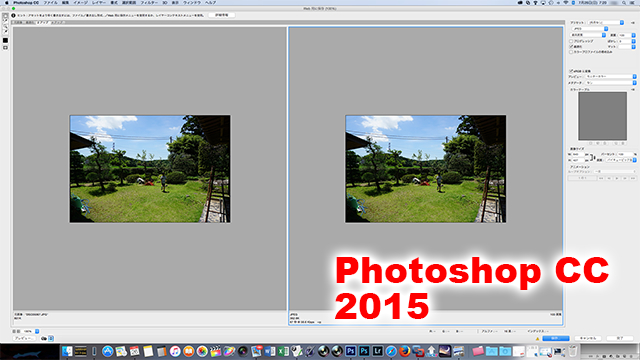Open the Apple menu
This screenshot has height=360, width=640.
point(6,2)
